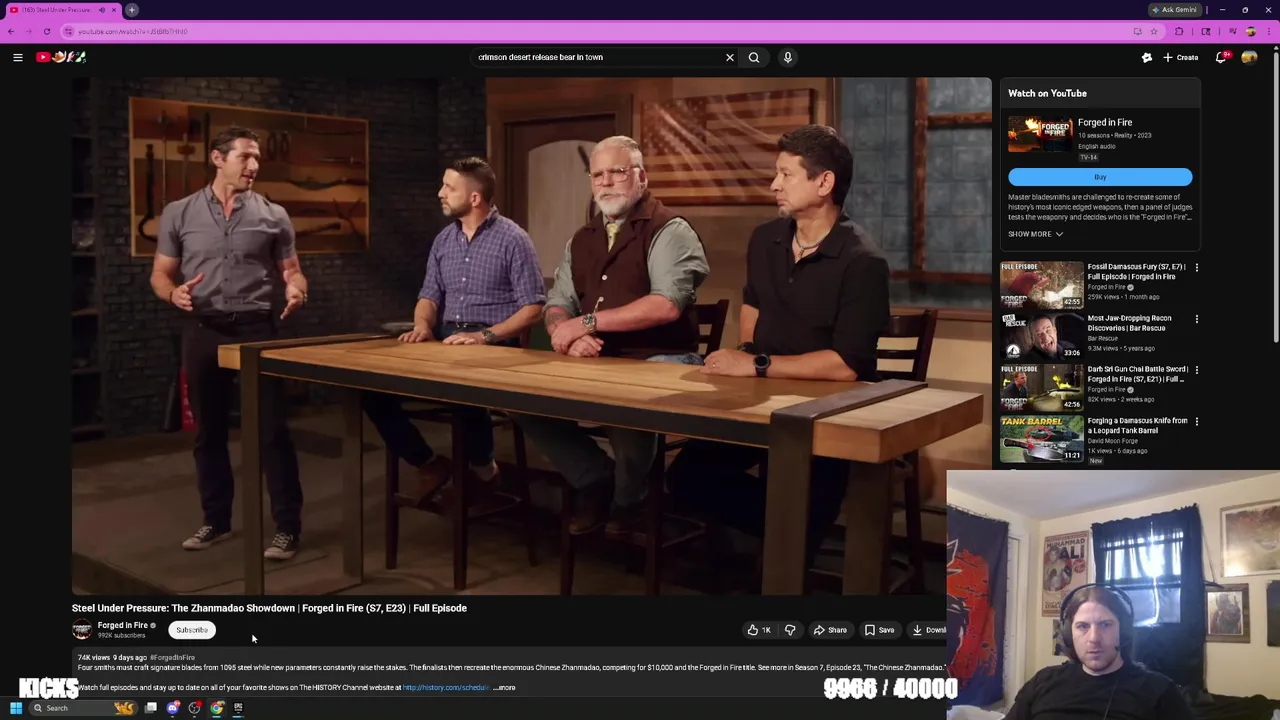The width and height of the screenshot is (1280, 720).
Task: Bookmark the page with the star icon
Action: [1153, 31]
